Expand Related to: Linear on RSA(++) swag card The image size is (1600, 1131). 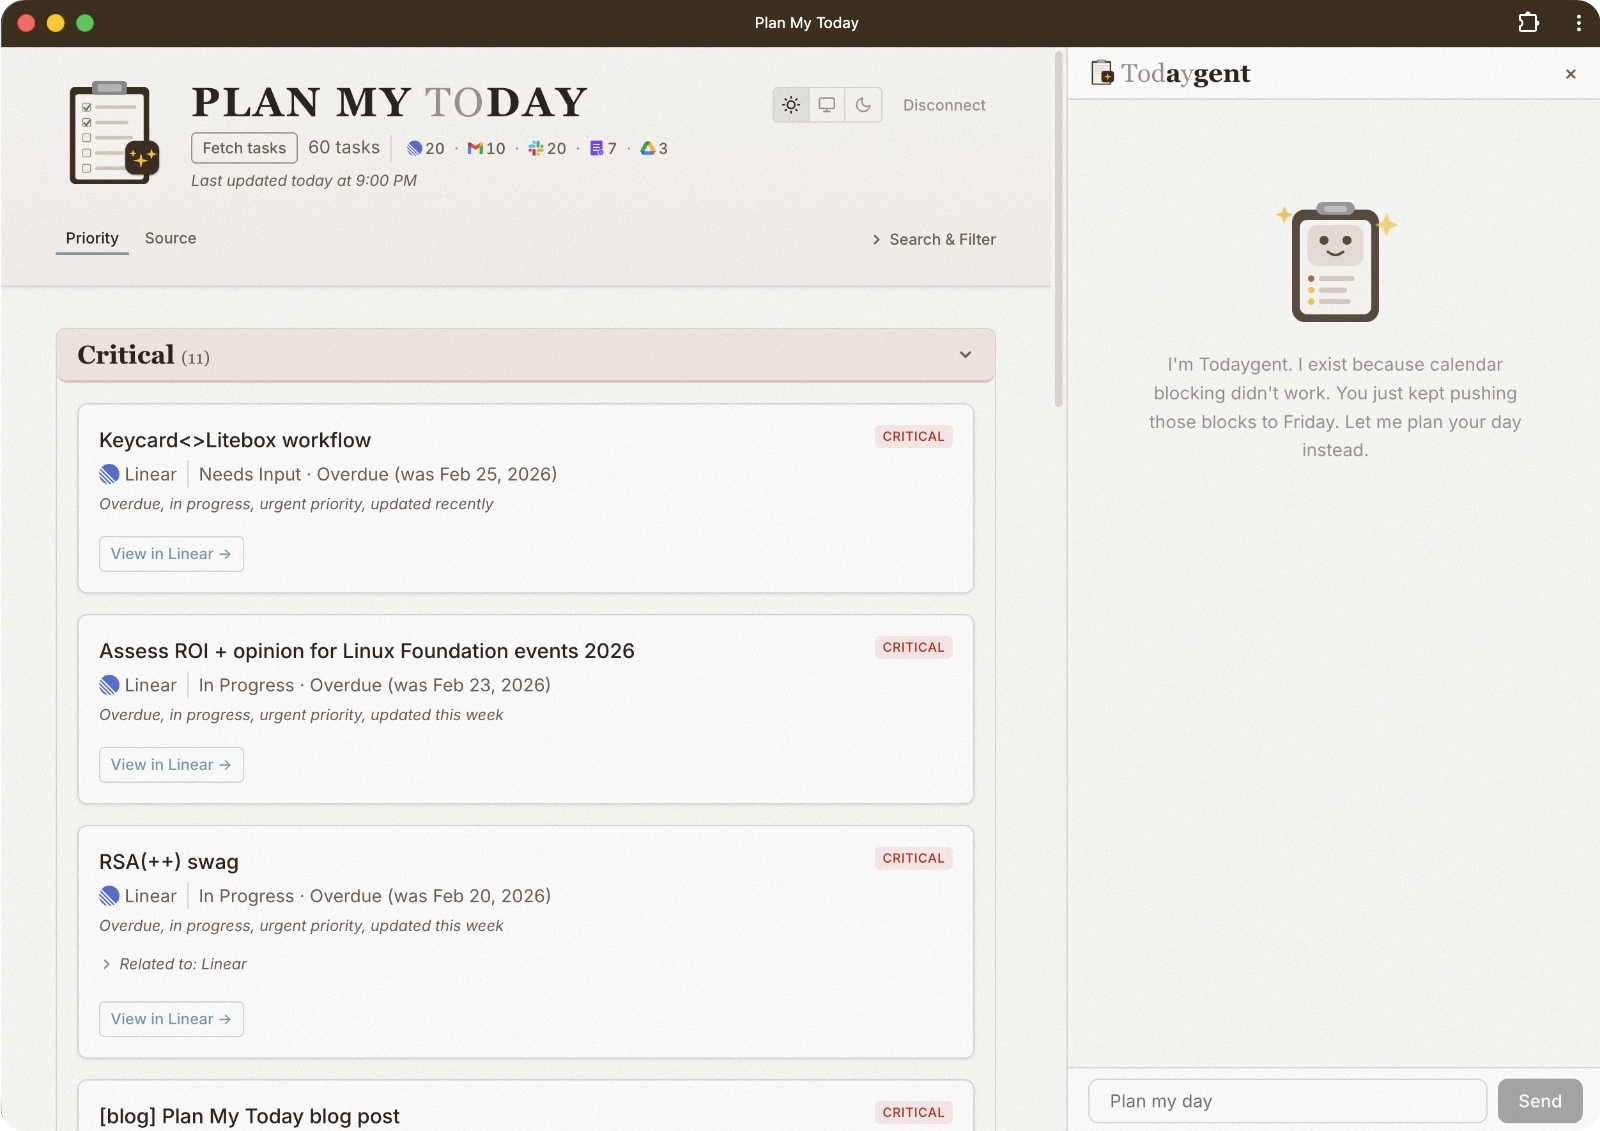[x=175, y=964]
